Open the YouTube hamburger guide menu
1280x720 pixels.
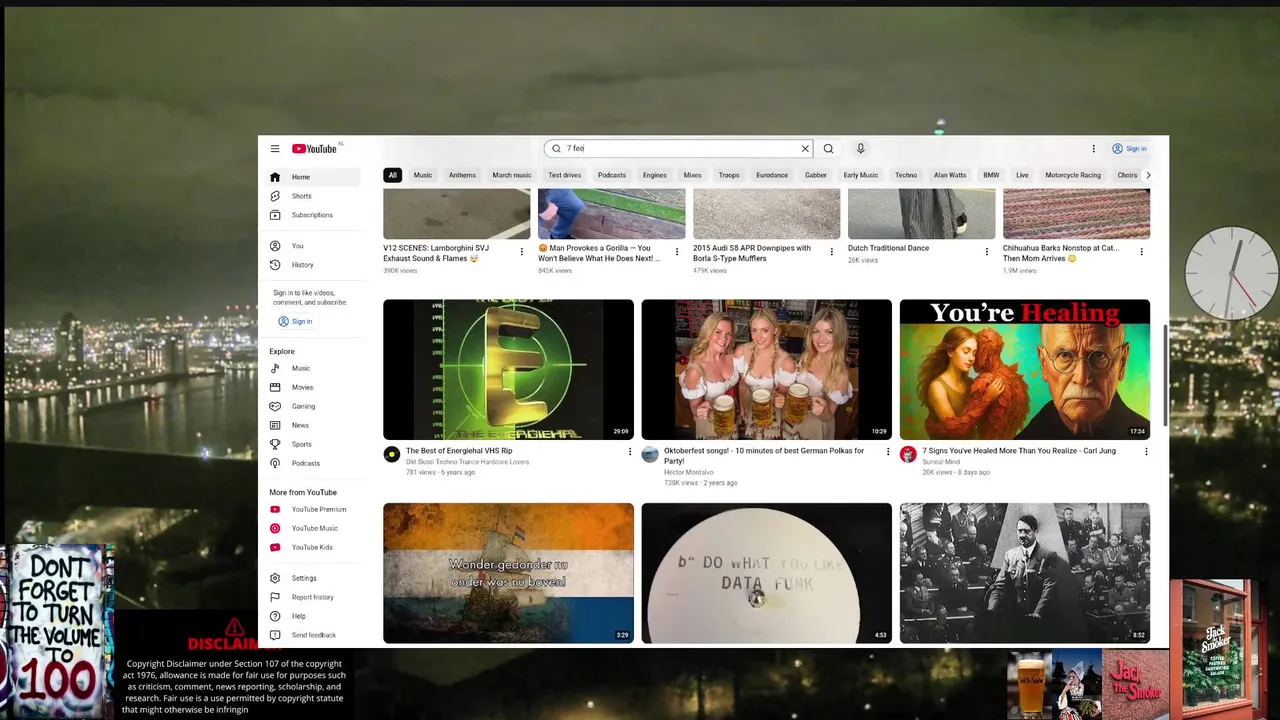coord(275,149)
